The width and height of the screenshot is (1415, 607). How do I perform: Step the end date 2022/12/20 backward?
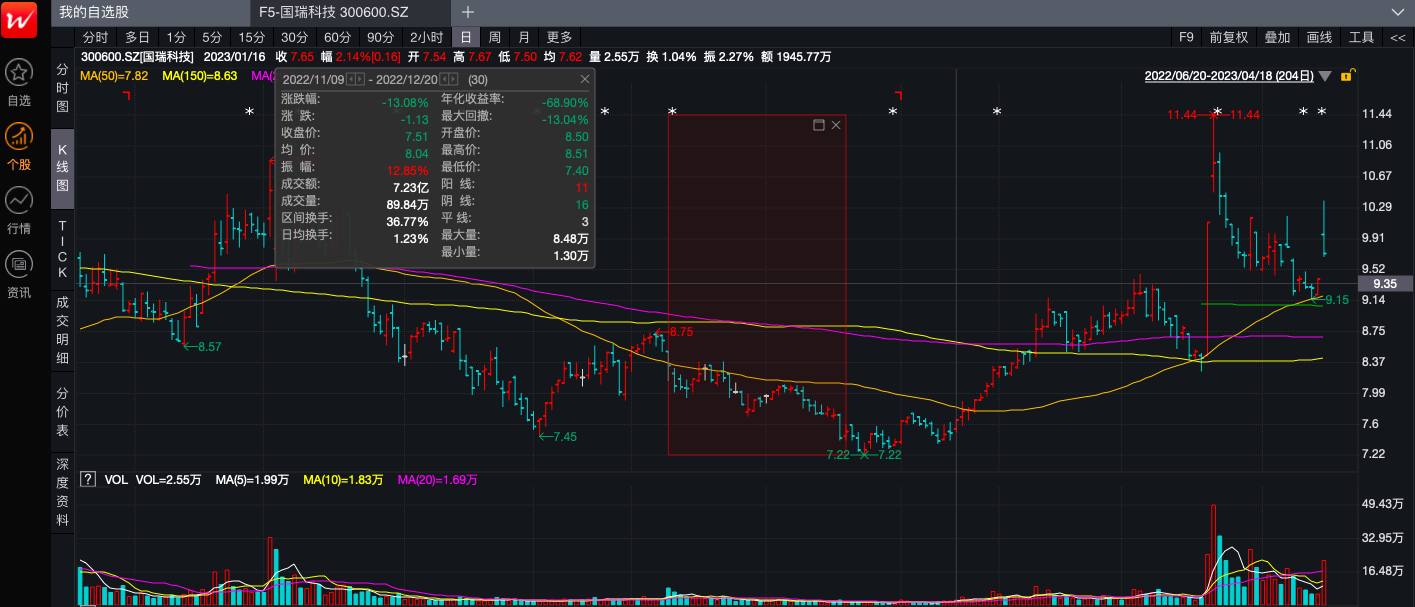point(445,79)
